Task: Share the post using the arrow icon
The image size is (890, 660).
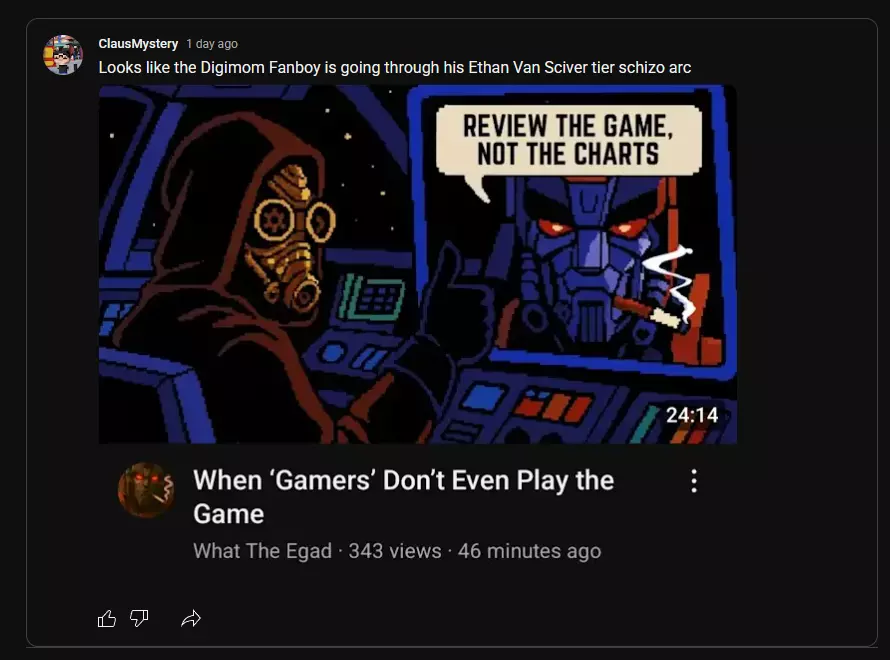Action: tap(191, 618)
